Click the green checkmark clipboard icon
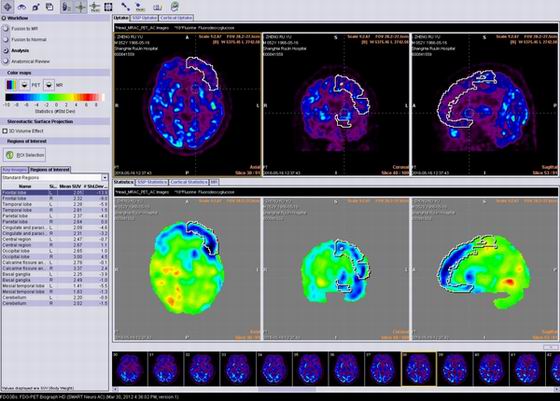Image resolution: width=560 pixels, height=401 pixels. coord(174,6)
